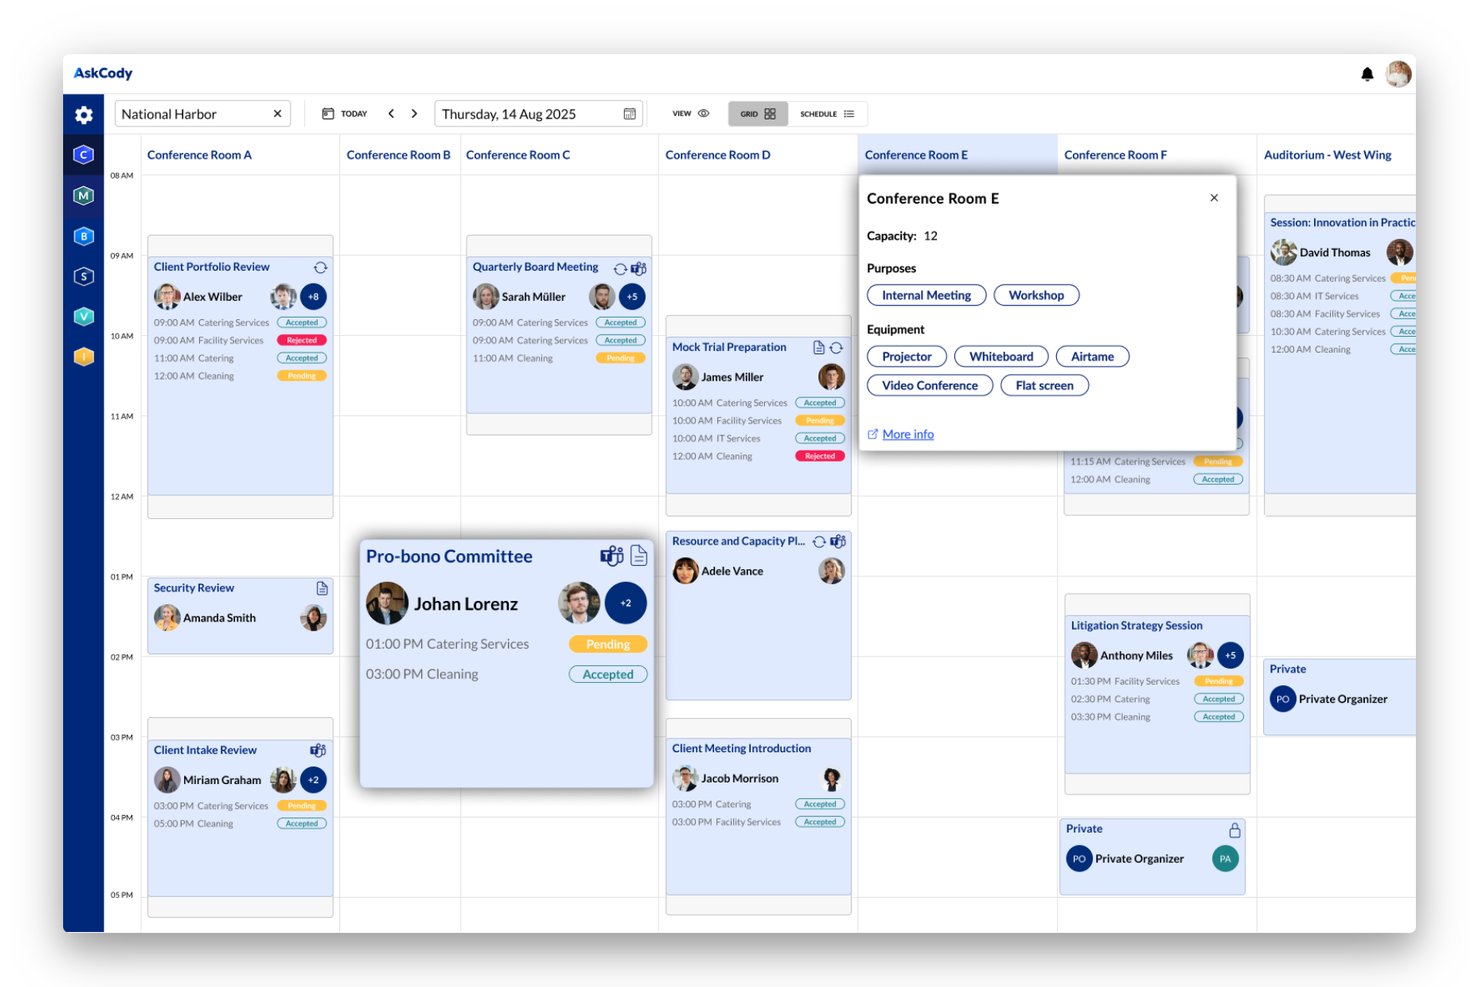Image resolution: width=1480 pixels, height=987 pixels.
Task: Select the B hexagon sidebar icon
Action: 84,236
